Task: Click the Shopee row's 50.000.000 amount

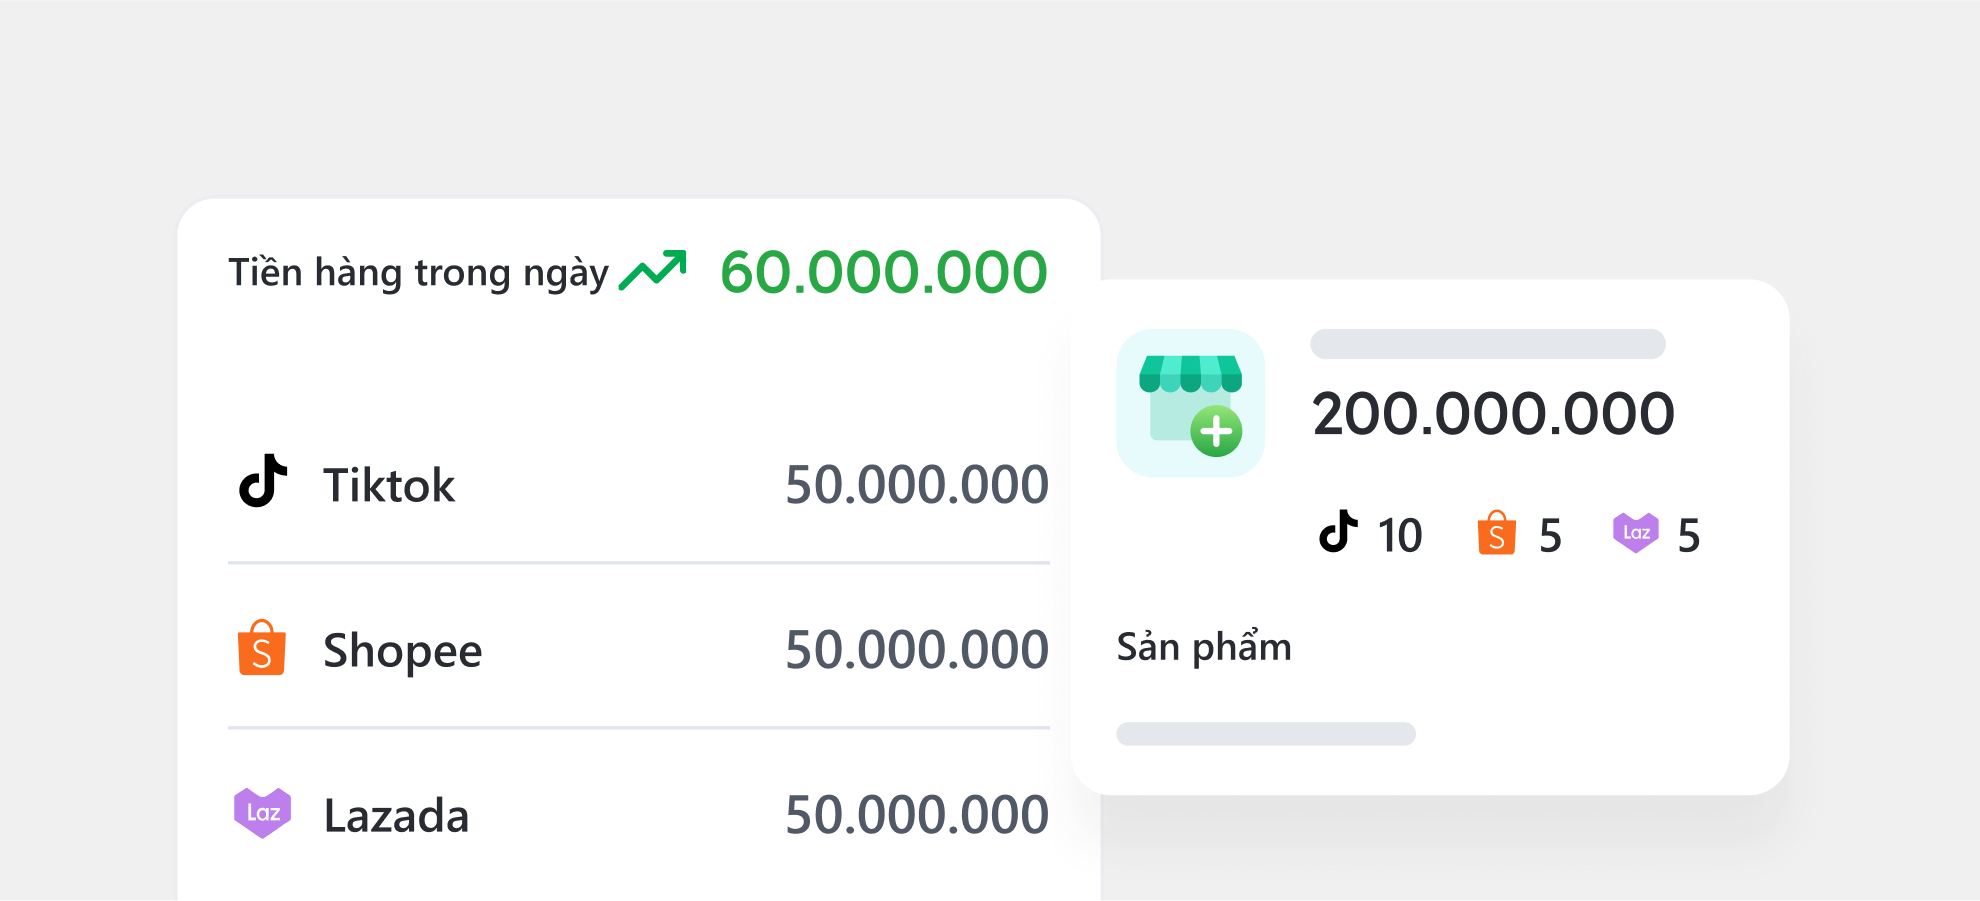Action: [x=916, y=651]
